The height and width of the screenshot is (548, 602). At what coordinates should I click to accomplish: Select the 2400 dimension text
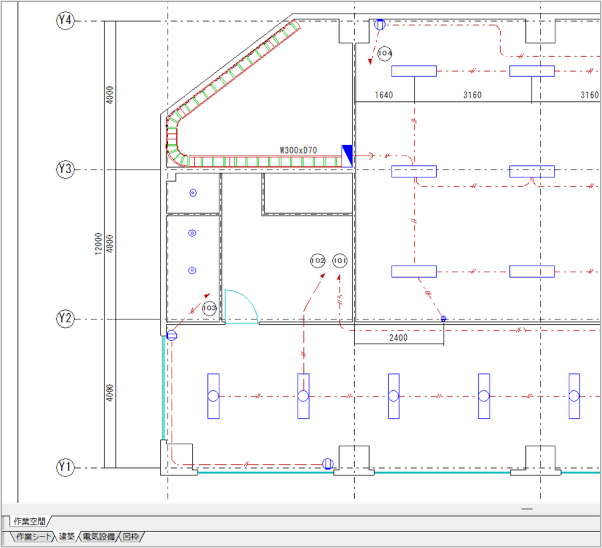pyautogui.click(x=398, y=338)
